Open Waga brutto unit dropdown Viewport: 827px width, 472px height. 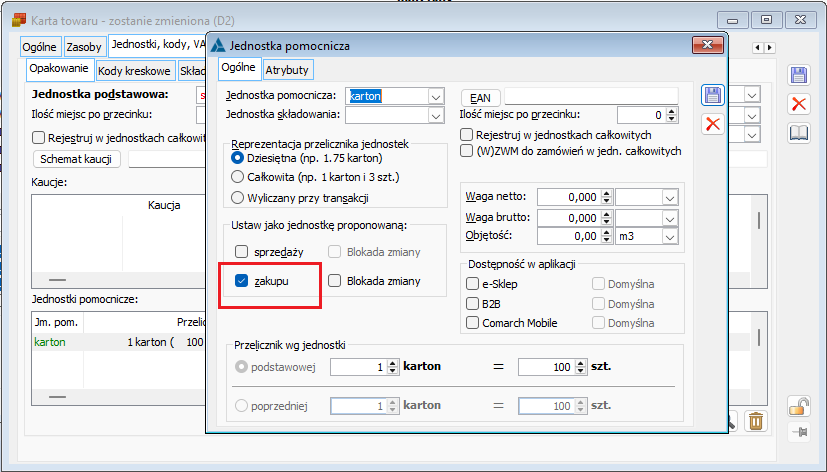[x=670, y=218]
